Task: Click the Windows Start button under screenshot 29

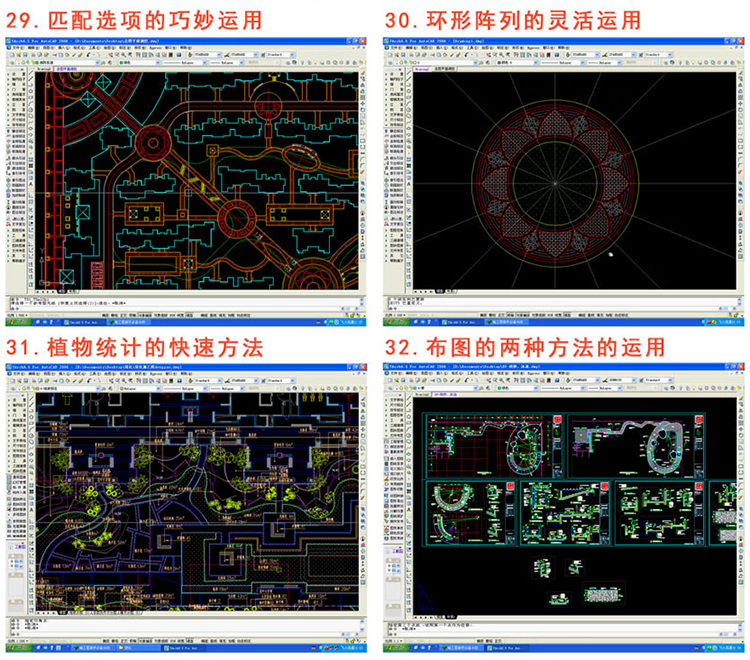Action: 18,322
